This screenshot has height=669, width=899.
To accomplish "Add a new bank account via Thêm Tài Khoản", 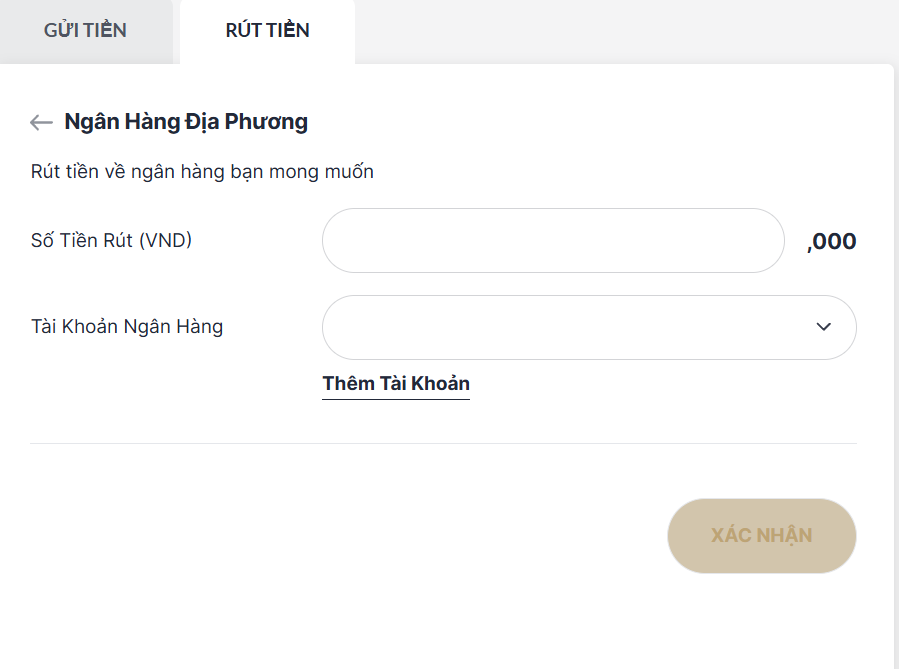I will 395,383.
